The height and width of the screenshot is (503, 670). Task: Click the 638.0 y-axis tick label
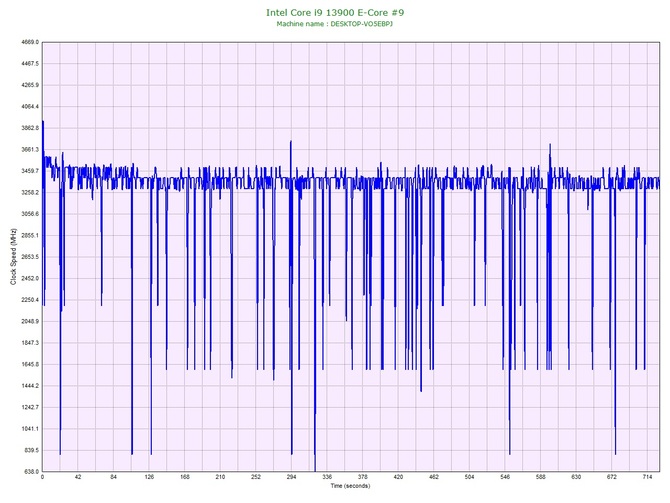click(x=31, y=472)
